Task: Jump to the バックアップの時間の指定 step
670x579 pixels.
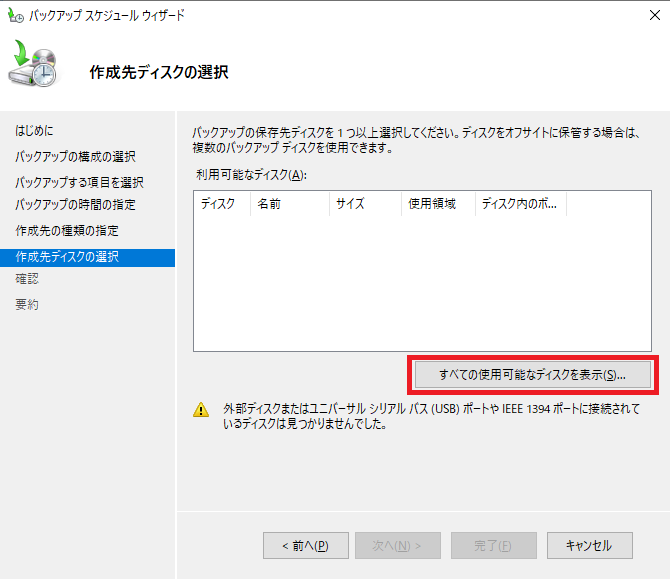Action: [75, 205]
